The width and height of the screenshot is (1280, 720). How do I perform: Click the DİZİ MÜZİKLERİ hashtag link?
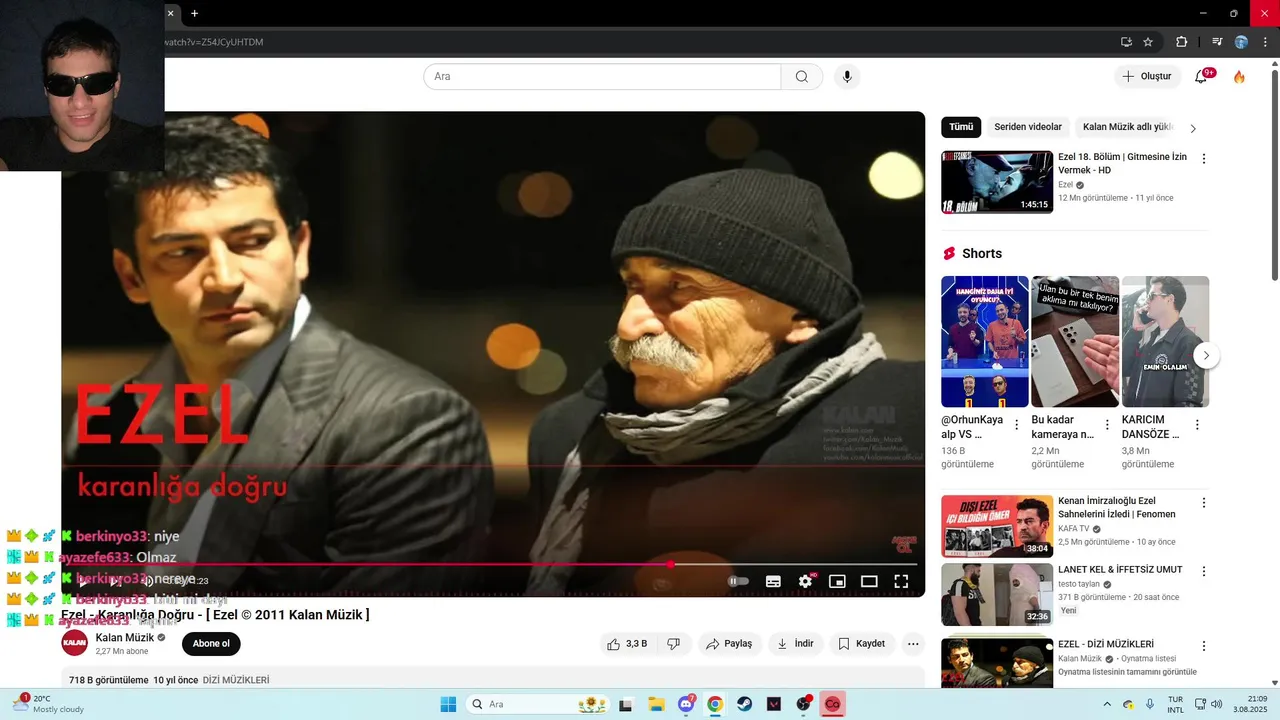pyautogui.click(x=236, y=680)
